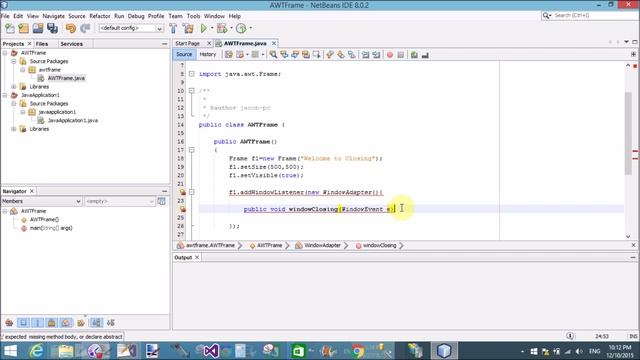
Task: Switch to the Services tab
Action: tap(71, 44)
